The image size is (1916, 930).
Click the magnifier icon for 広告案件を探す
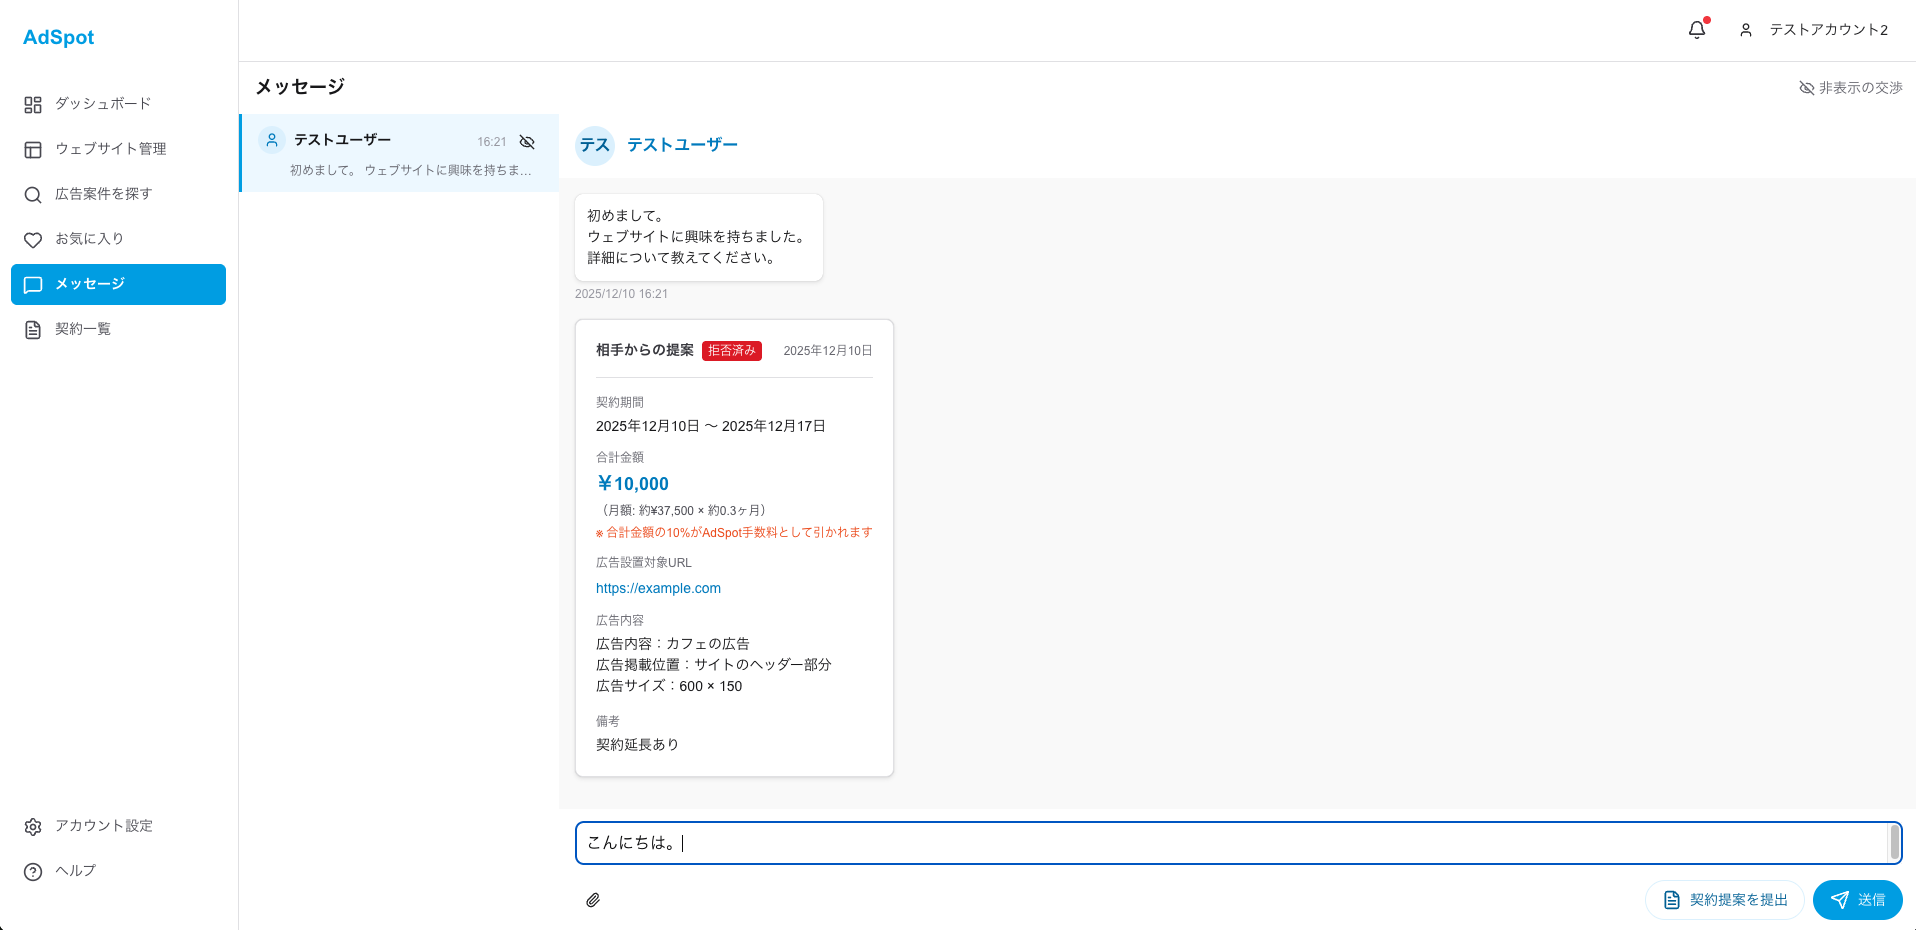click(x=33, y=195)
